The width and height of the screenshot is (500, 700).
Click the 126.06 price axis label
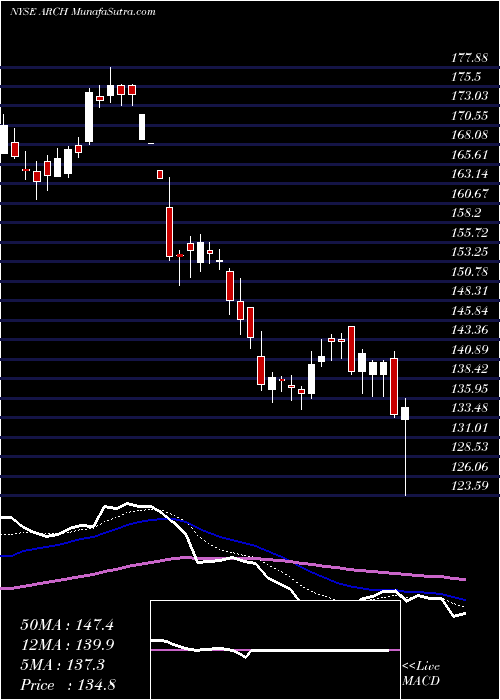click(471, 466)
